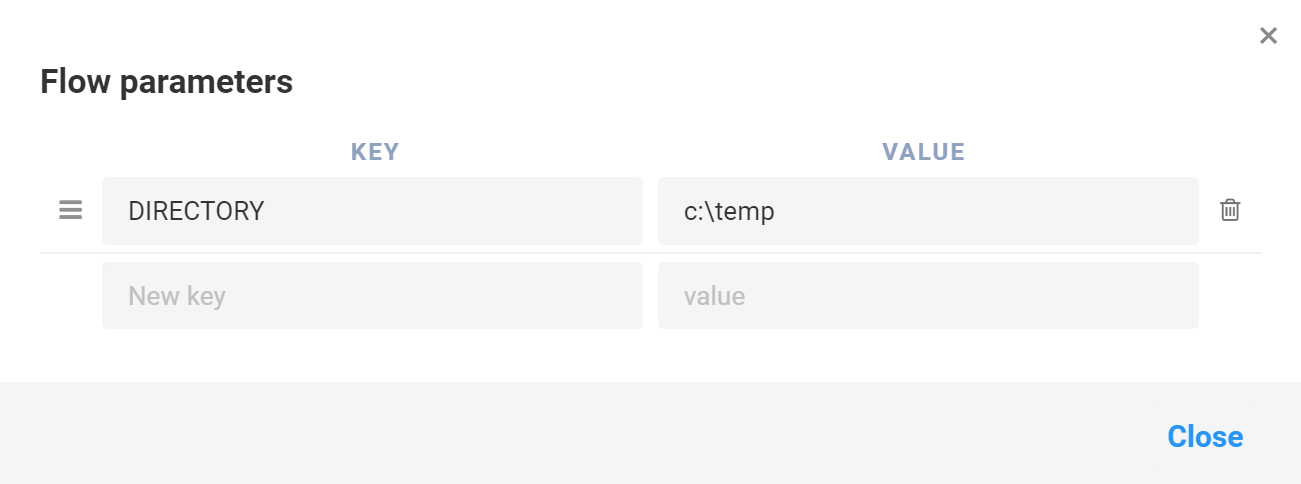Focus the c:\temp value field

tap(928, 211)
